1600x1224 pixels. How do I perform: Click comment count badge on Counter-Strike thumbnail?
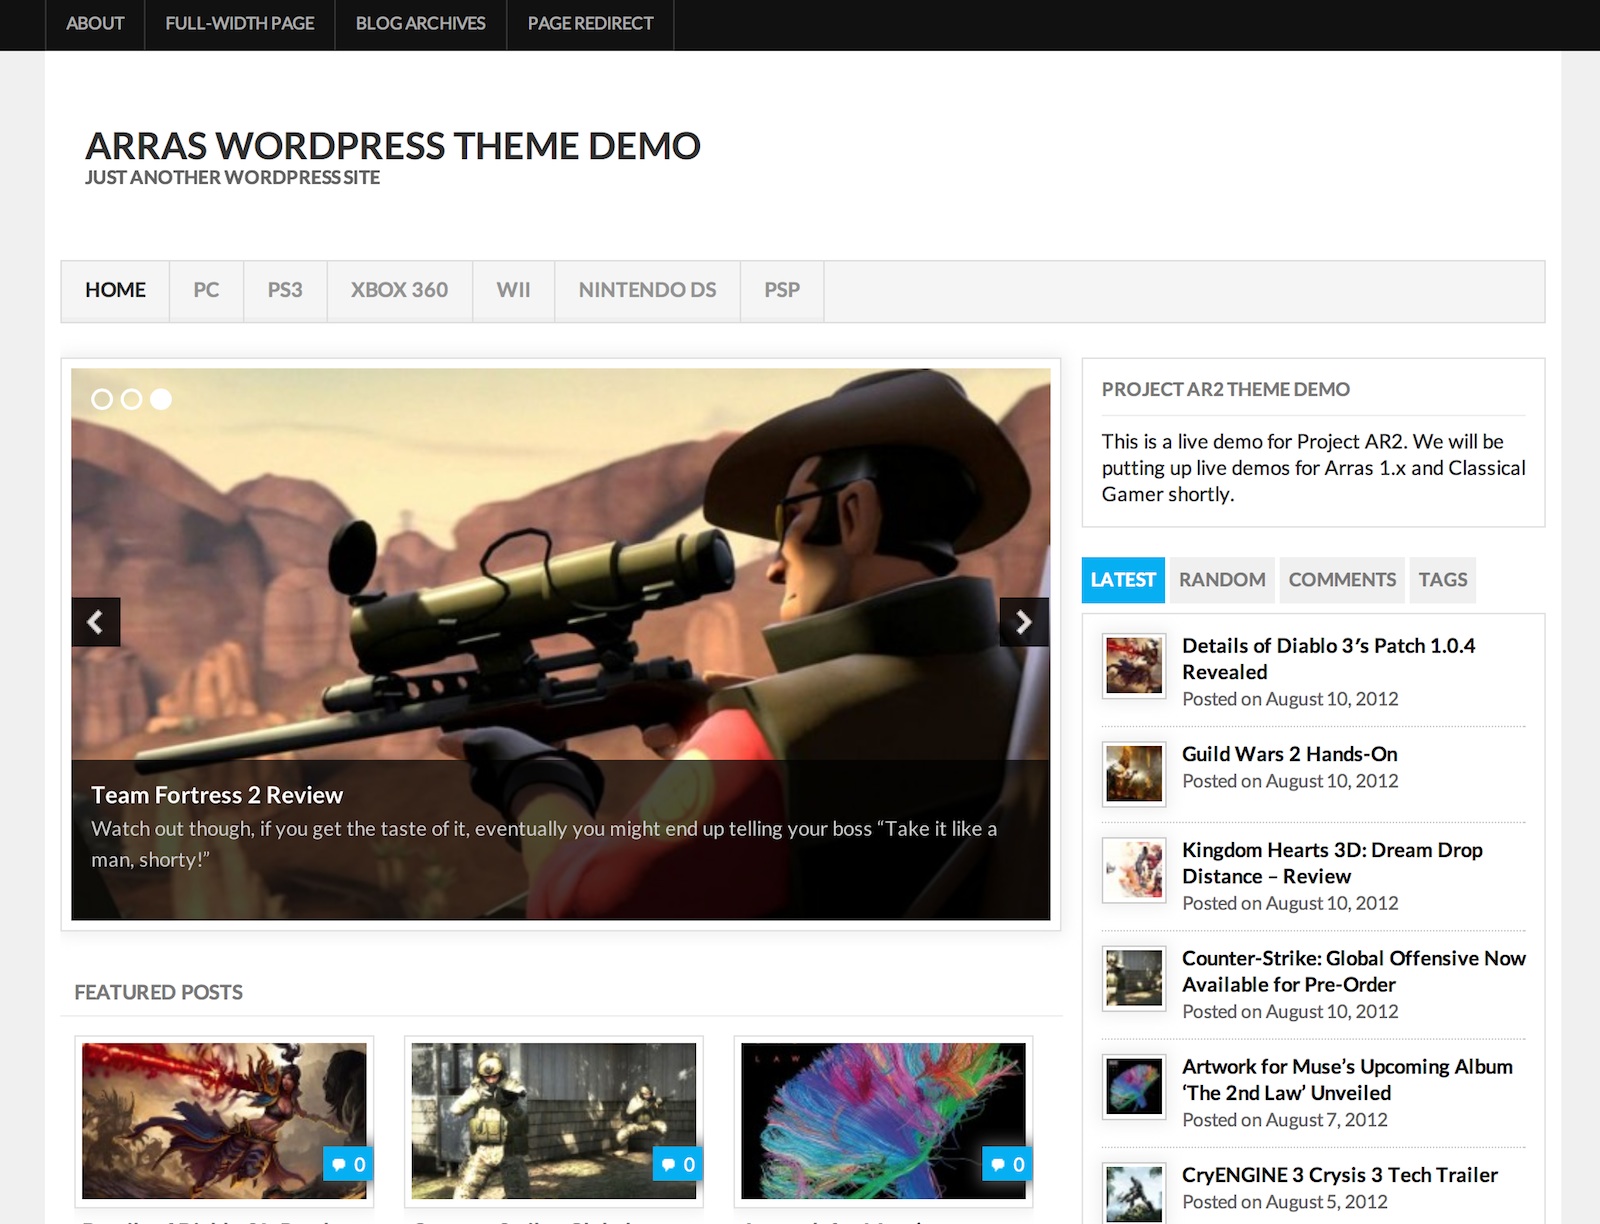[677, 1164]
